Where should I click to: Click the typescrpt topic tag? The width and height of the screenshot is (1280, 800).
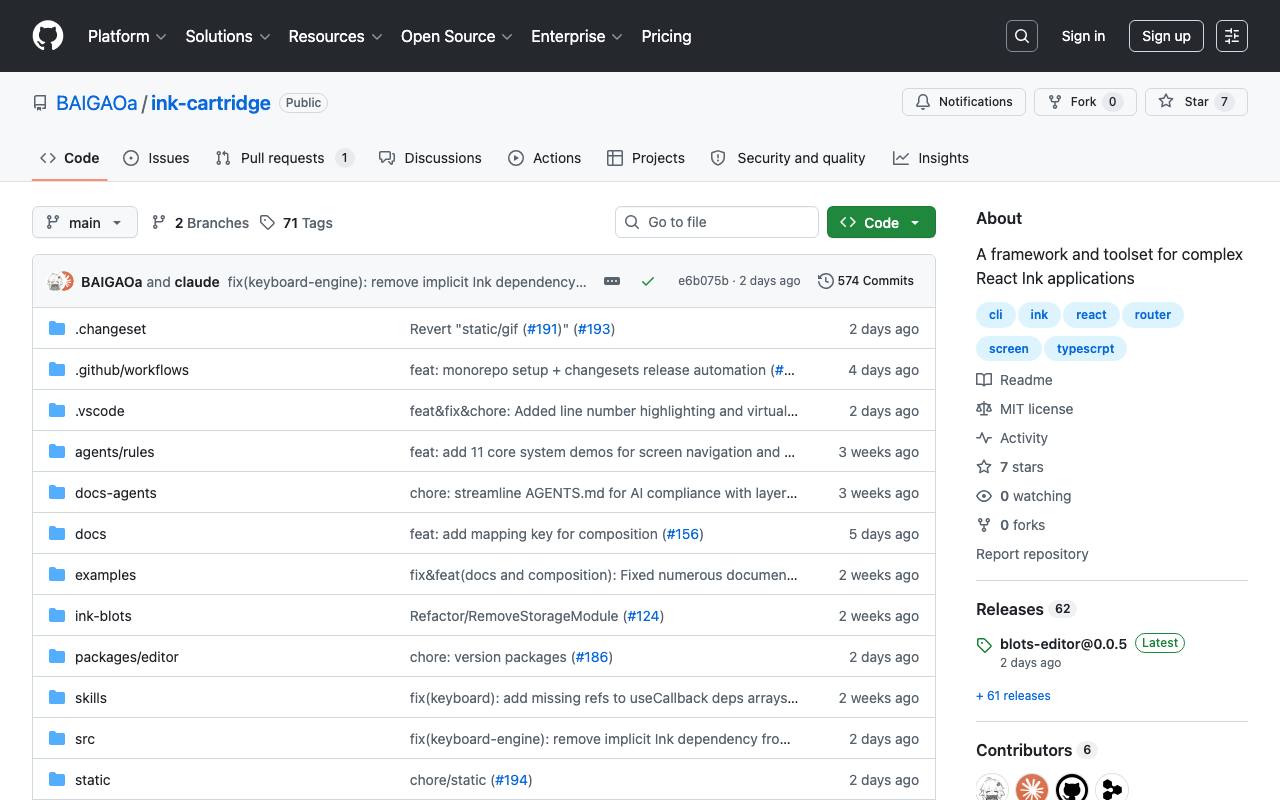coord(1085,349)
